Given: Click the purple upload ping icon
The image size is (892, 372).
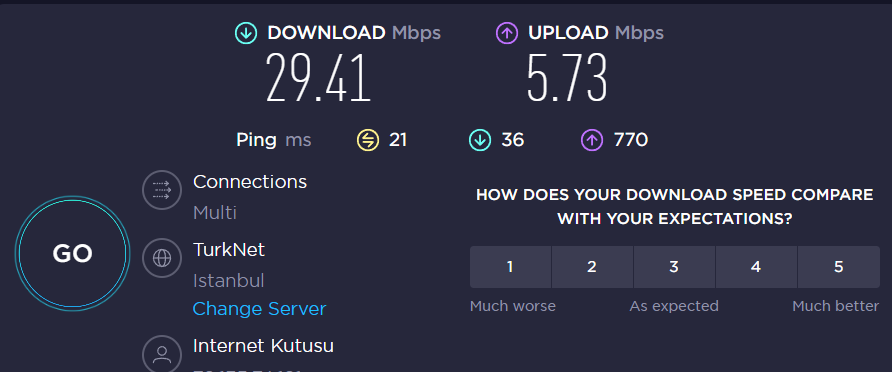Looking at the screenshot, I should click(x=592, y=140).
